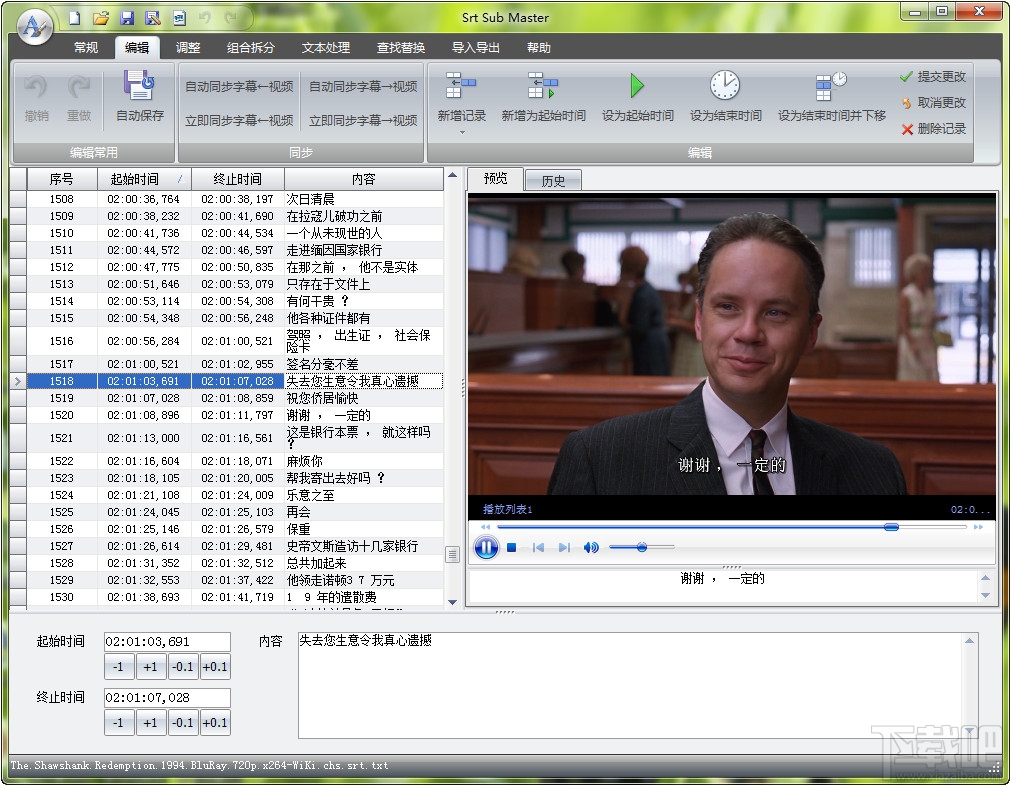1011x786 pixels.
Task: Open the 常规 ribbon tab
Action: pos(86,48)
